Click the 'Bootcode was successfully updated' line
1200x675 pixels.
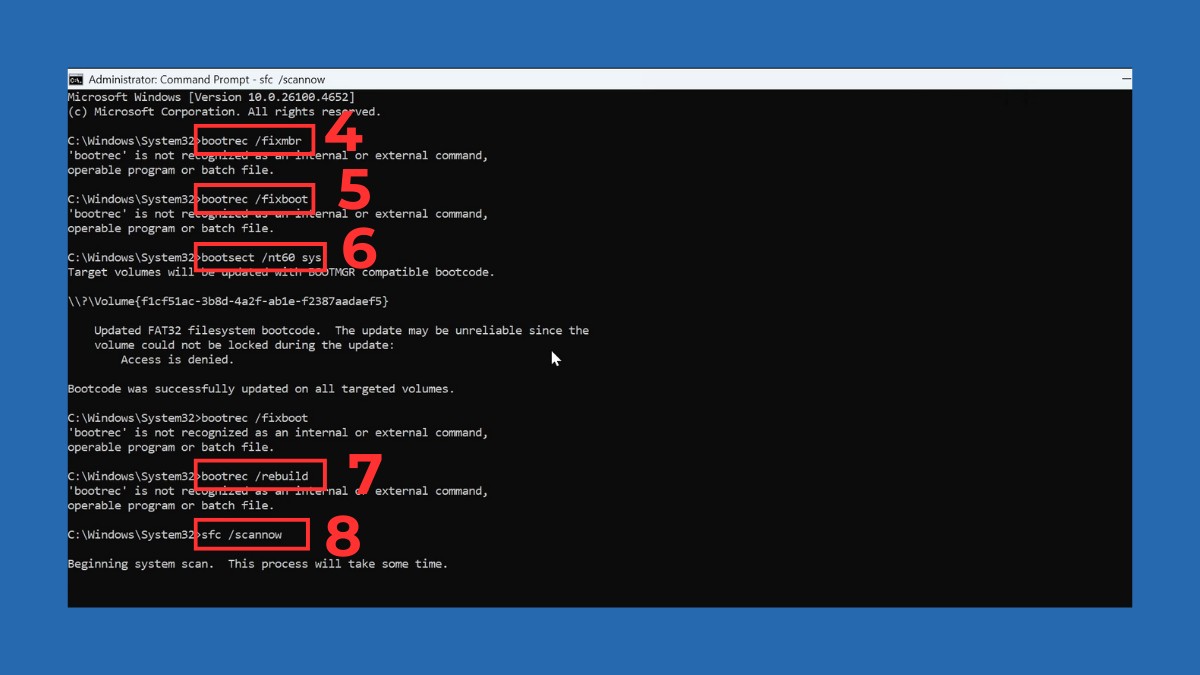click(261, 389)
